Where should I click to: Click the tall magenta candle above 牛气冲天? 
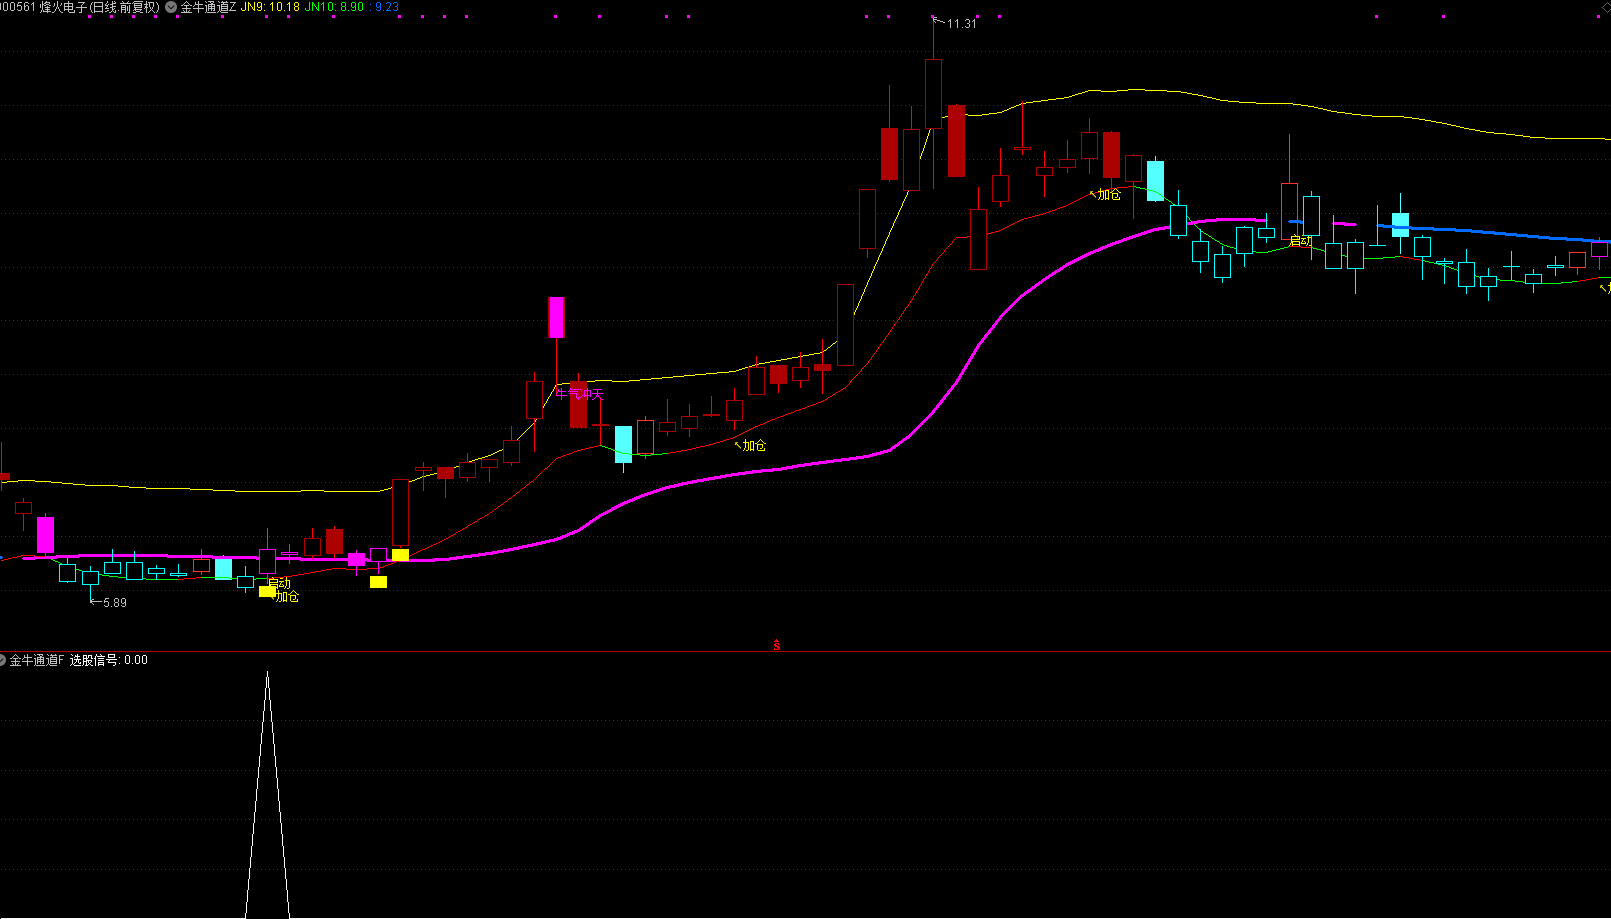(x=556, y=317)
